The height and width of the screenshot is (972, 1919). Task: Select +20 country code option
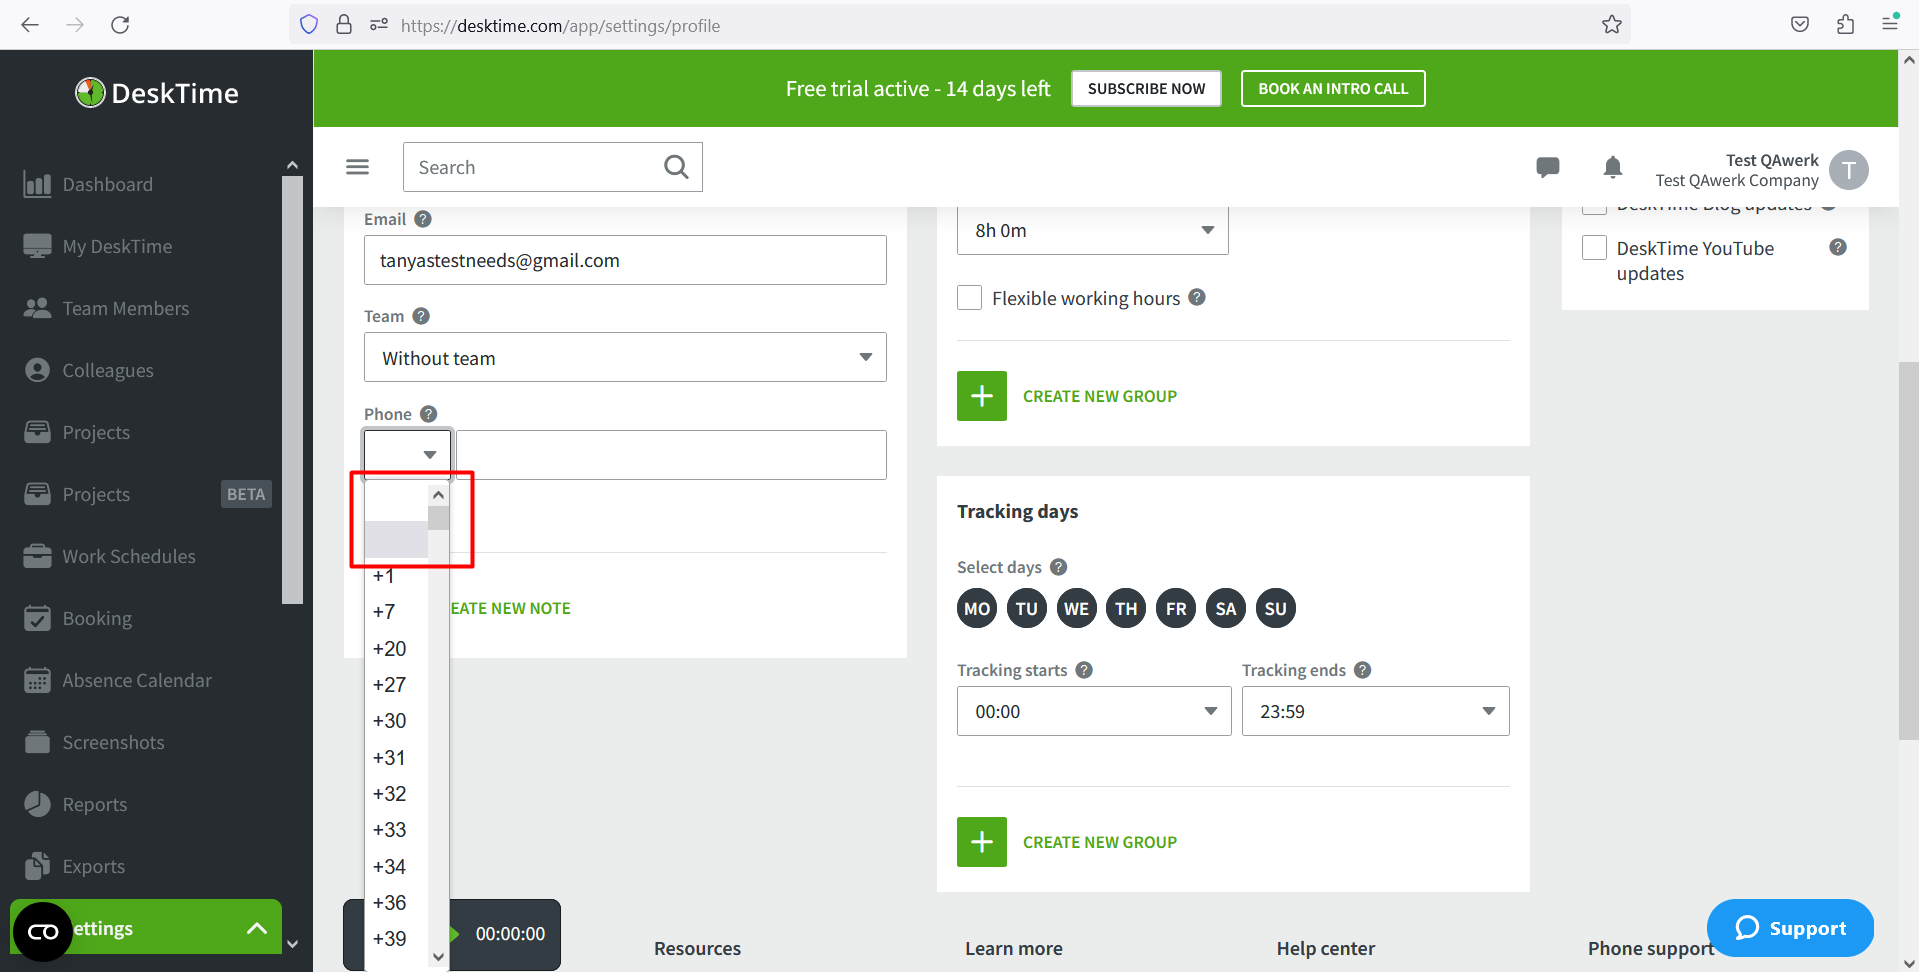coord(396,649)
